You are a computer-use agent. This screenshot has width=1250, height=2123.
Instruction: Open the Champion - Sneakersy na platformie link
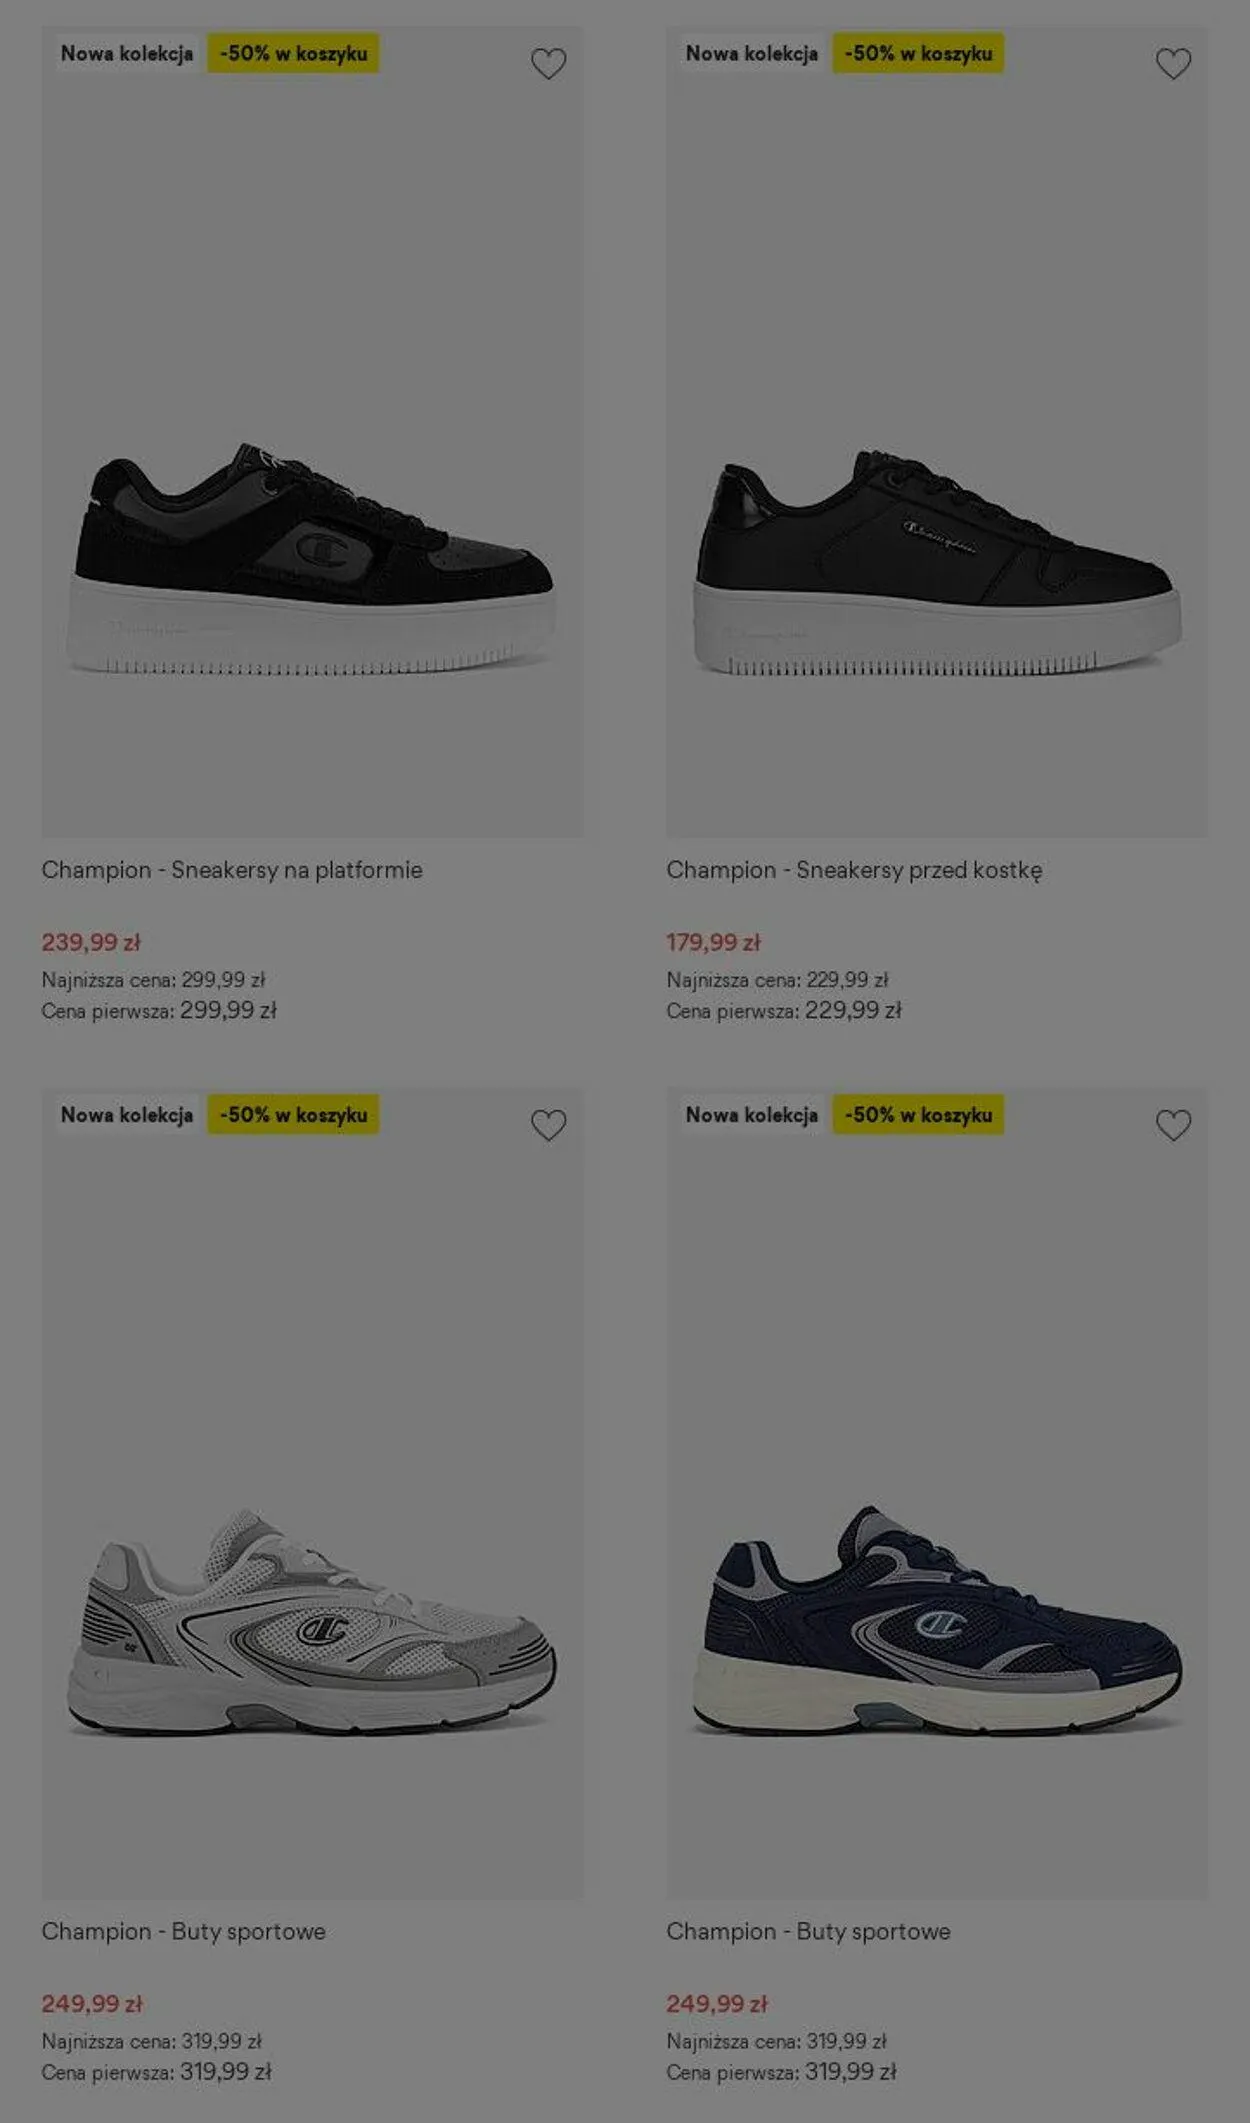click(232, 870)
